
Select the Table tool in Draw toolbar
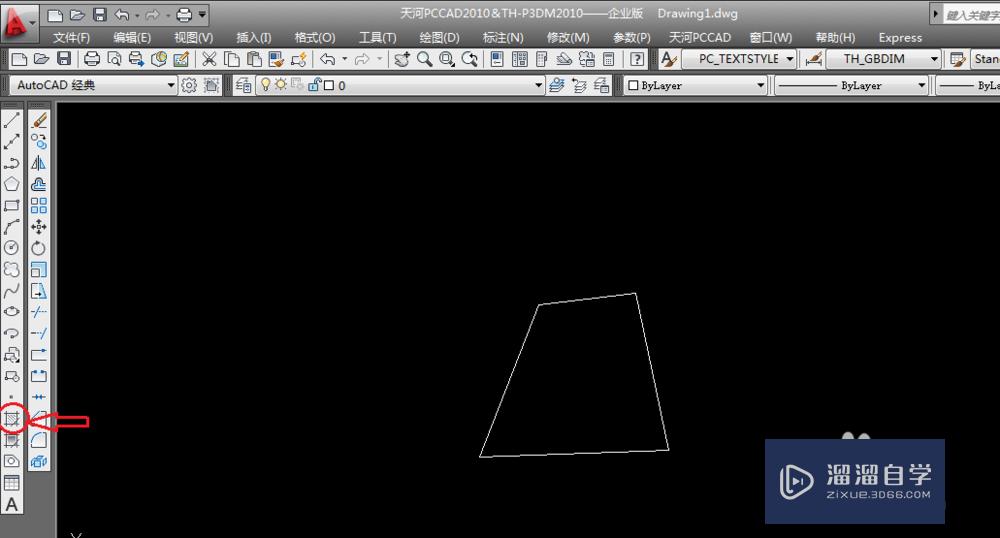11,483
